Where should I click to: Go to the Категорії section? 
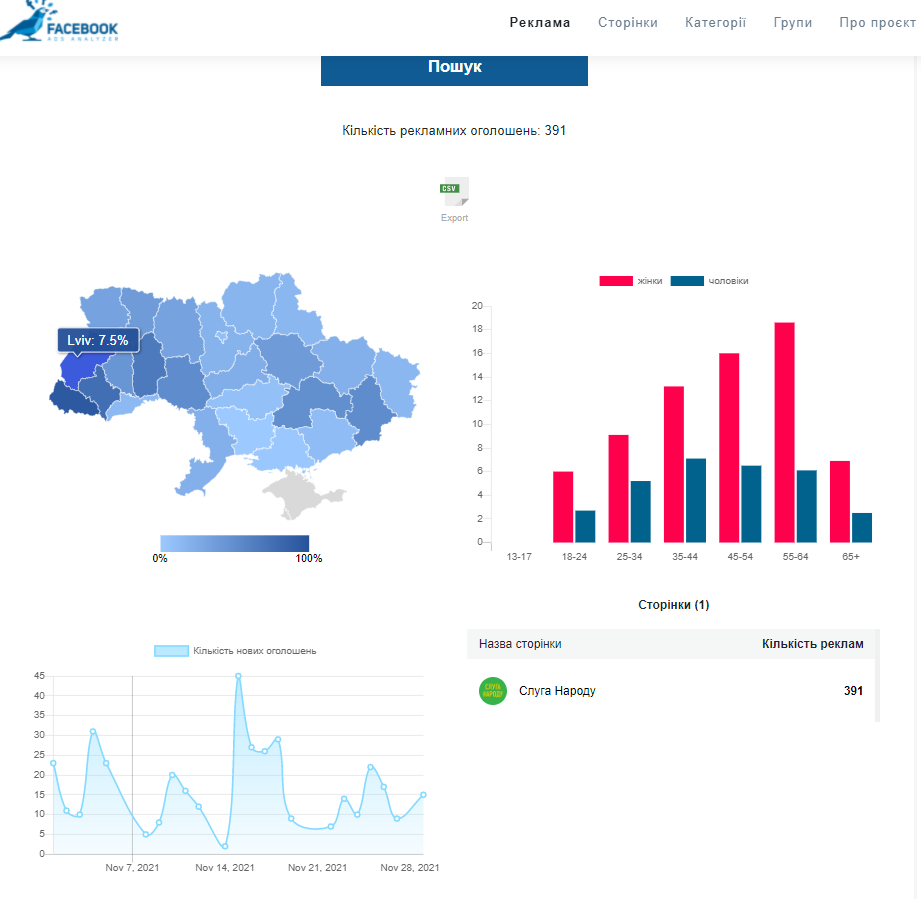[715, 22]
